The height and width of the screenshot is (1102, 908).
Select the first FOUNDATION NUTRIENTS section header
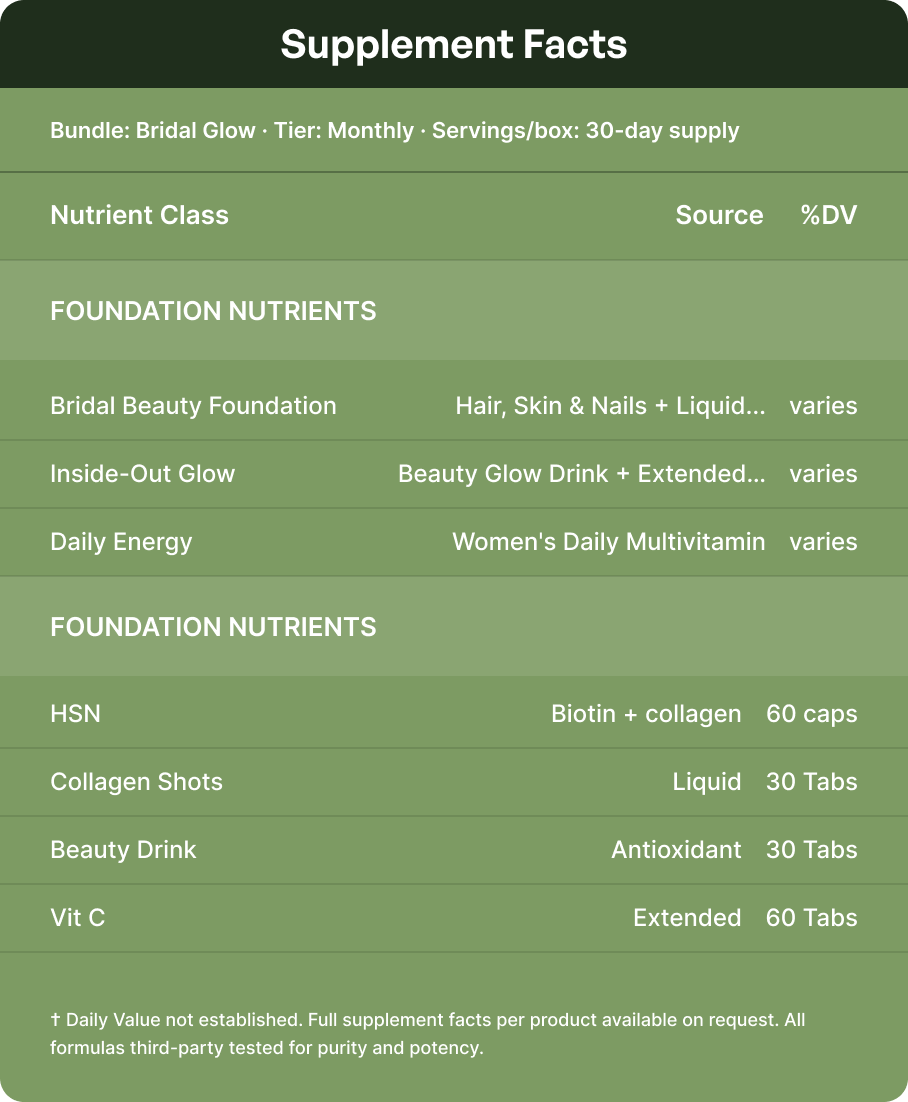click(454, 311)
